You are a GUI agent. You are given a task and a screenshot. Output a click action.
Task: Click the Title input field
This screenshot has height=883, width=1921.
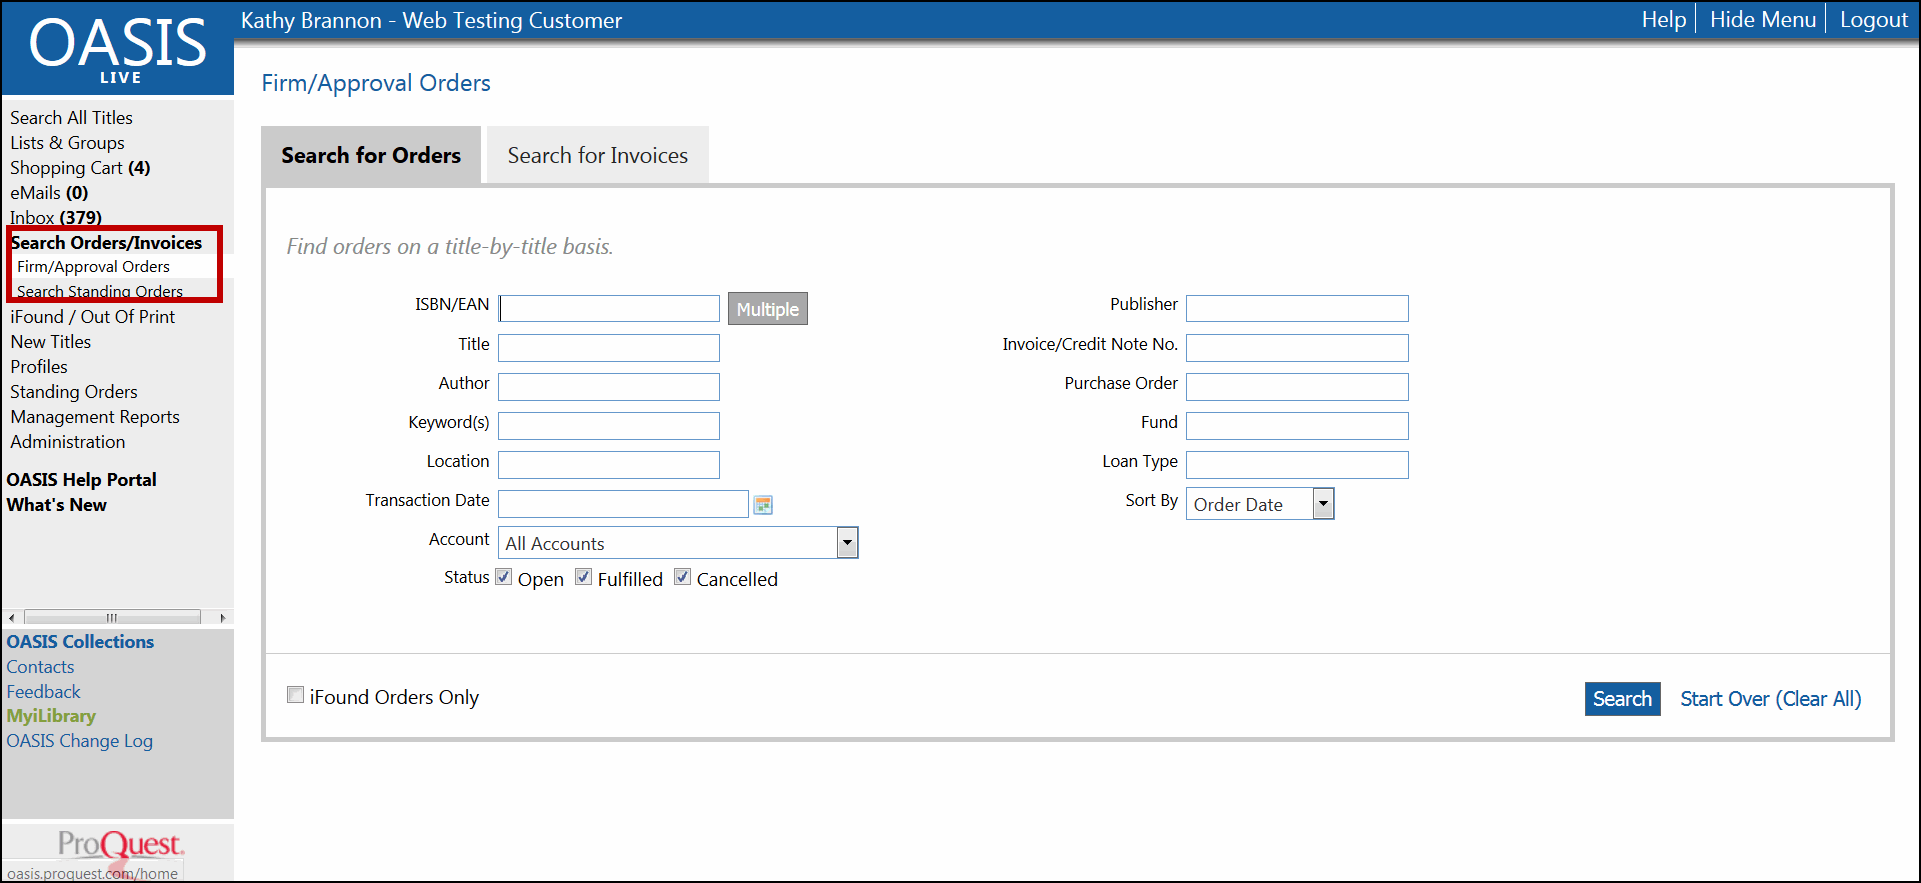(x=609, y=347)
